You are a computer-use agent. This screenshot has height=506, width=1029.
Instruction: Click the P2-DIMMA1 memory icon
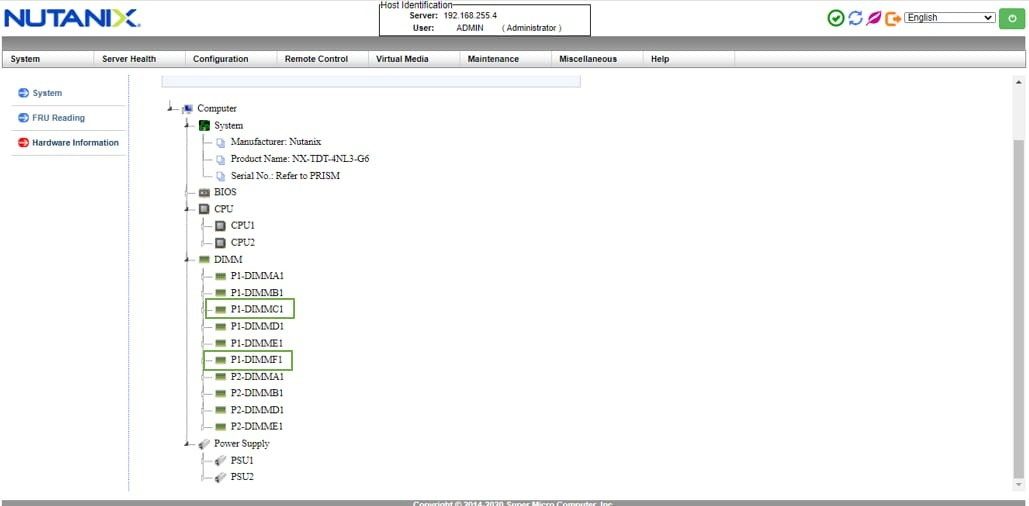point(220,377)
